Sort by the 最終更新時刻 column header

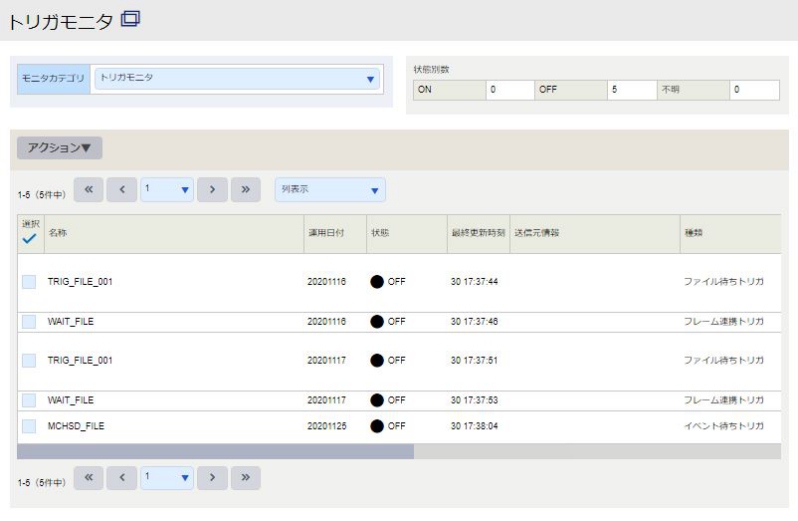479,234
